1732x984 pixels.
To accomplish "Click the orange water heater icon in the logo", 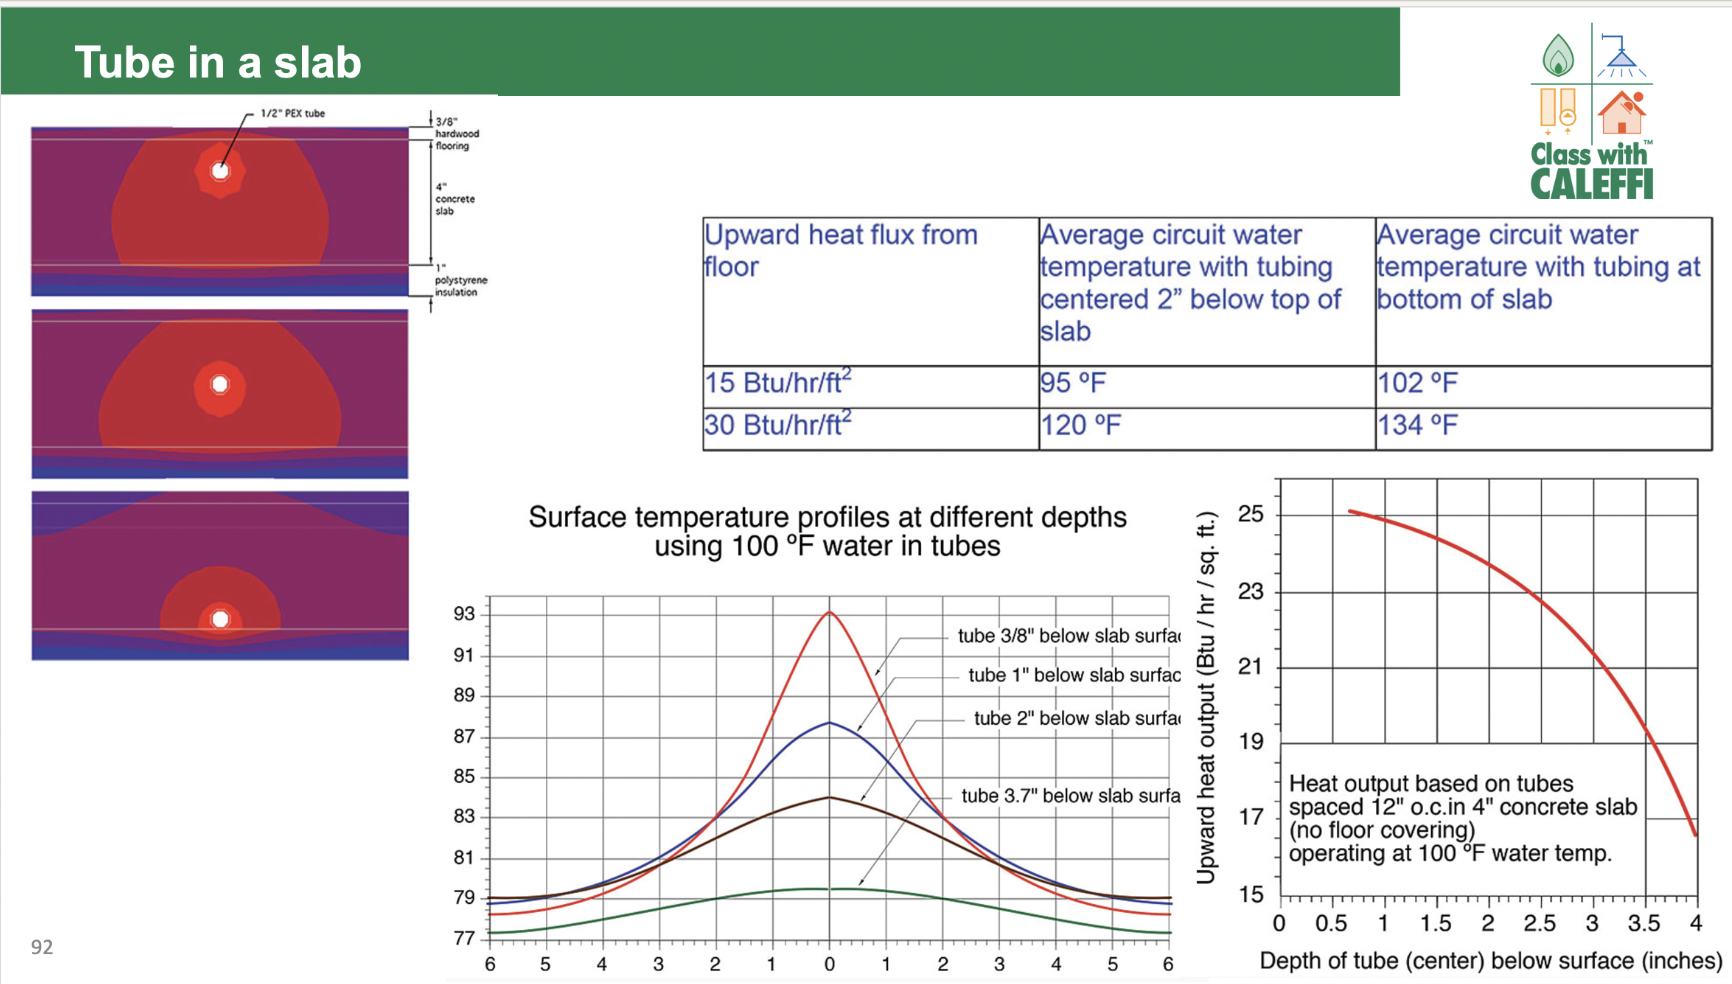I will coord(1558,111).
